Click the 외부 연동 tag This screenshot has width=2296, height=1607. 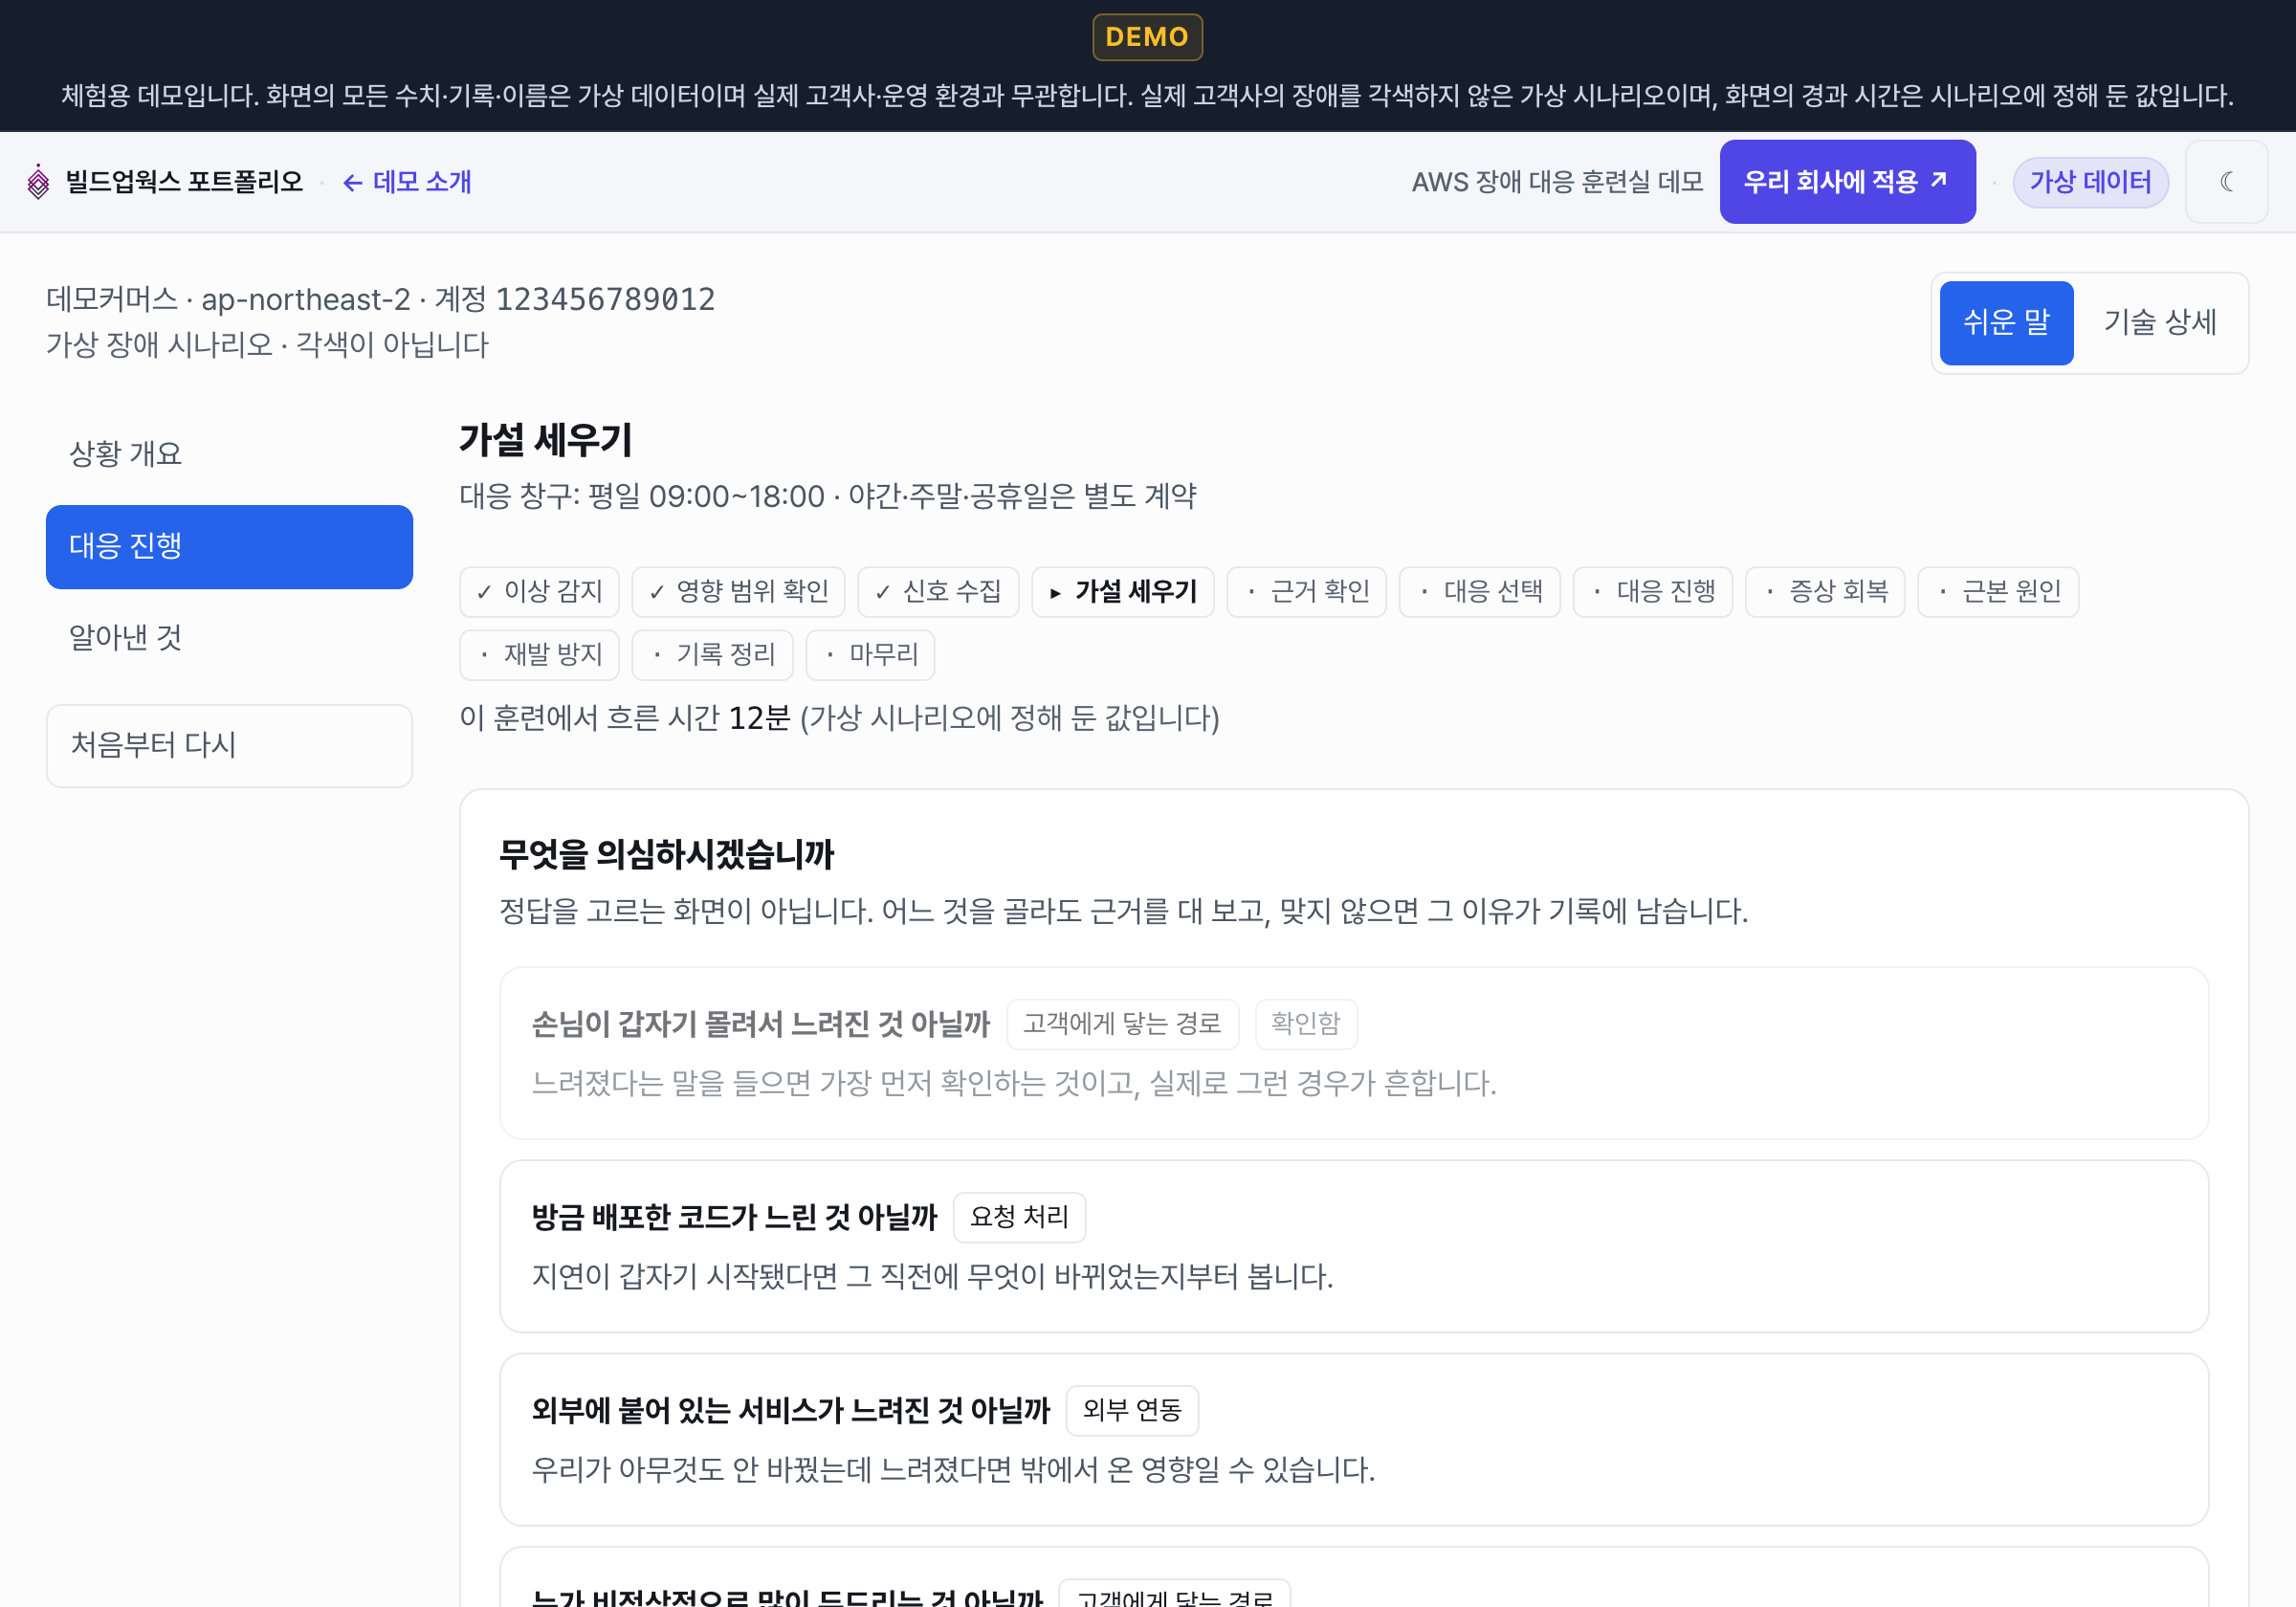coord(1132,1410)
